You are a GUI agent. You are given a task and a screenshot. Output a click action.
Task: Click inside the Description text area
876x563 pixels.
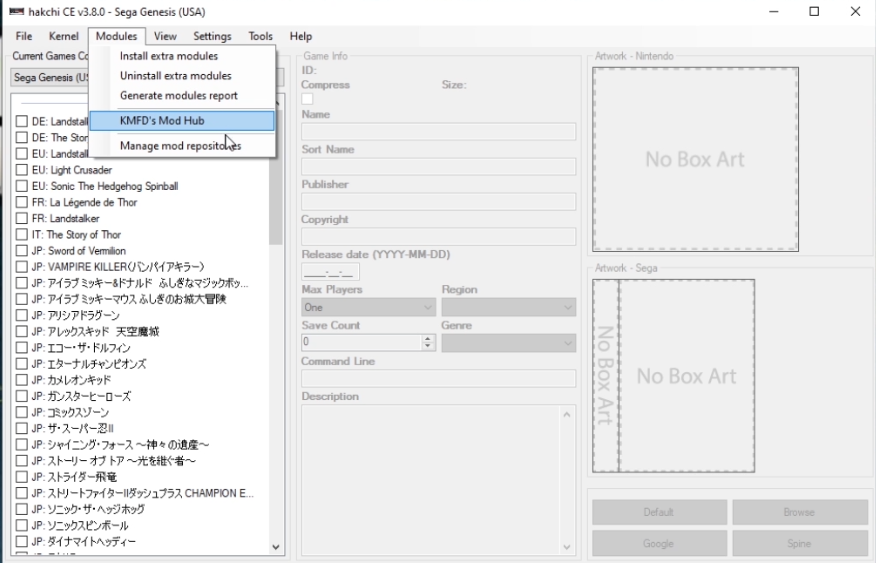(430, 480)
